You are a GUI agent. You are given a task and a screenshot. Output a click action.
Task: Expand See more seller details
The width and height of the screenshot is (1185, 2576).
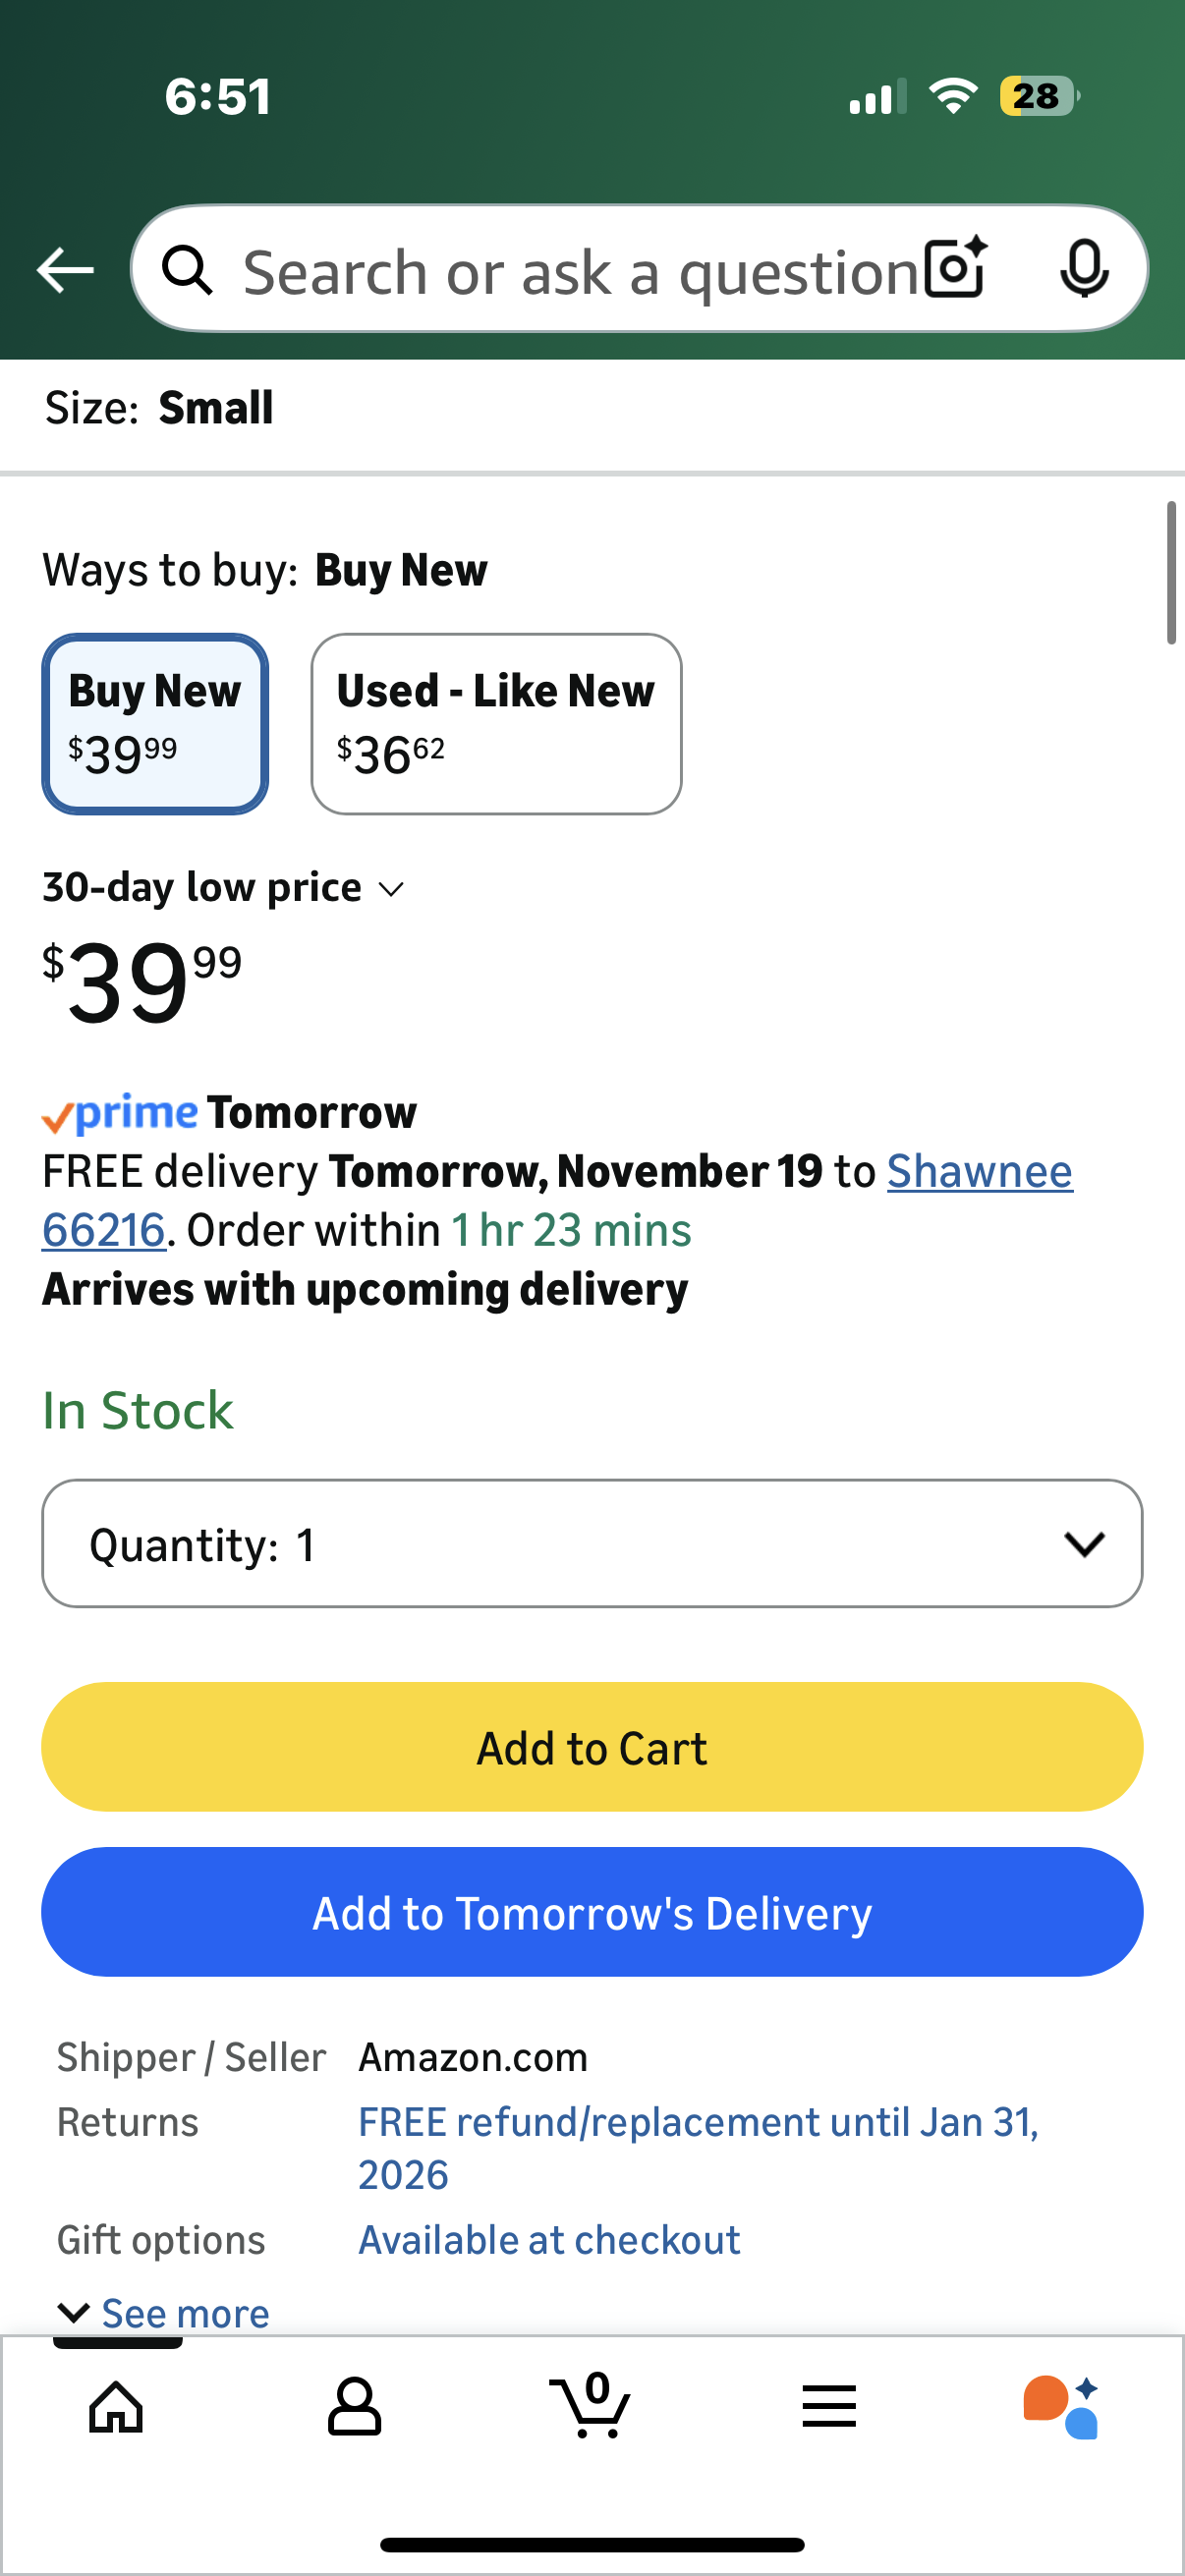point(165,2314)
